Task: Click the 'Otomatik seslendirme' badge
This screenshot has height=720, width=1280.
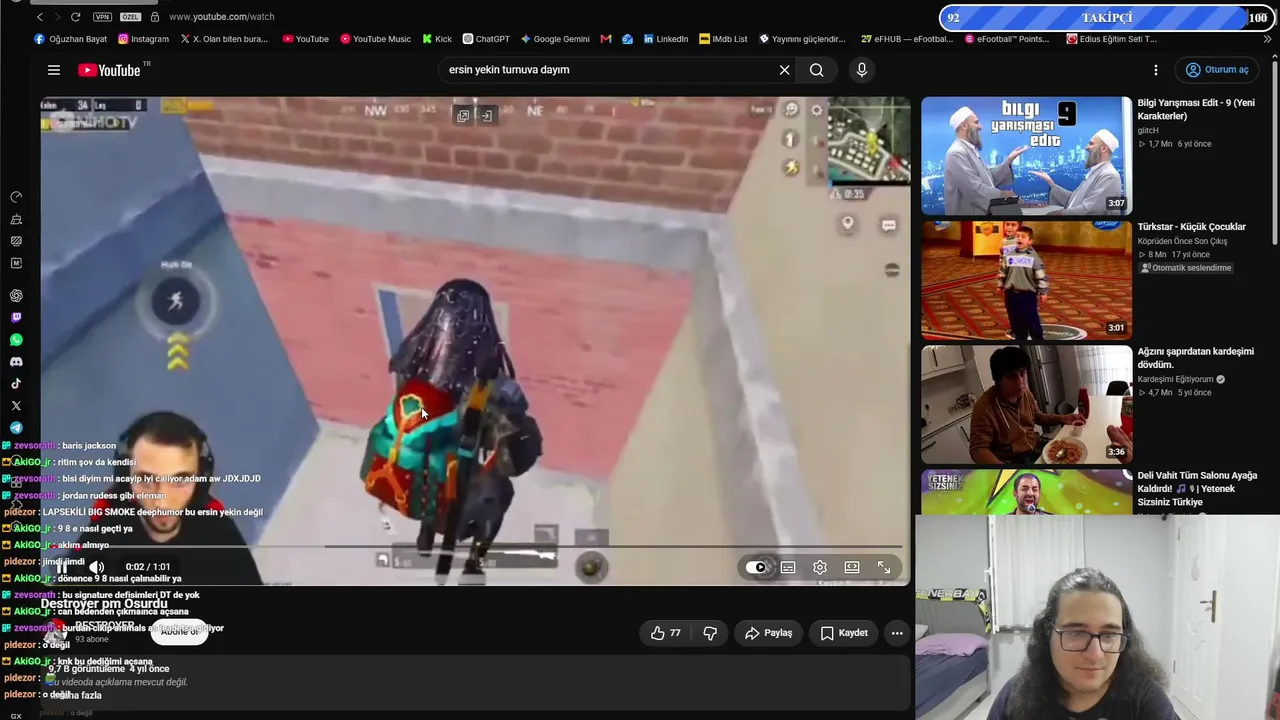Action: point(1187,268)
